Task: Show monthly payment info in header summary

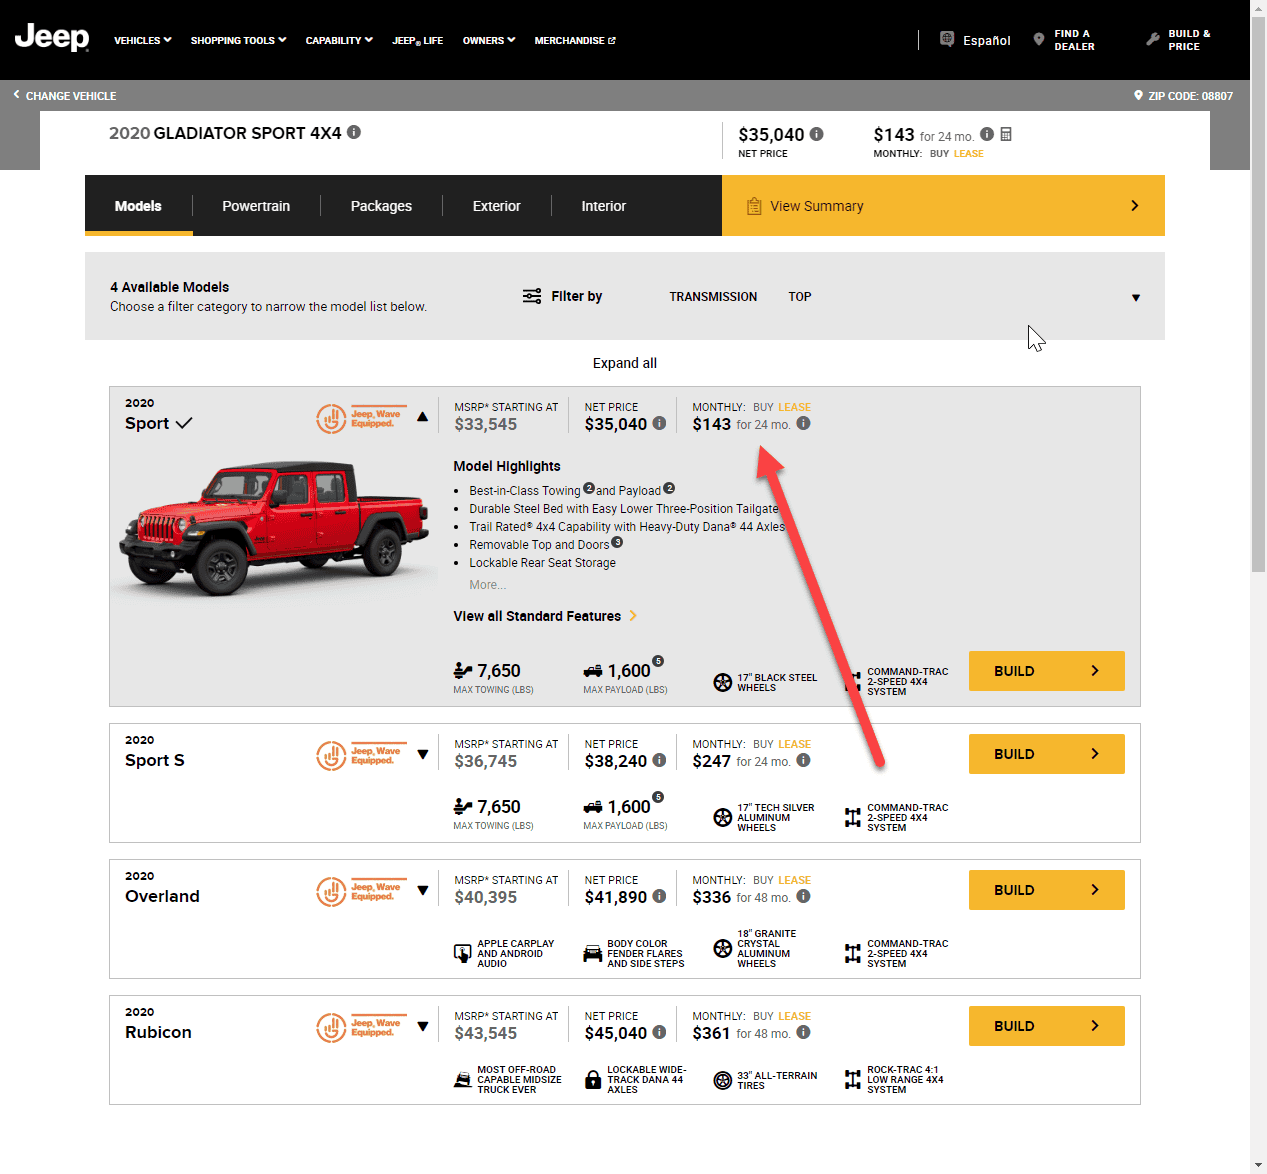Action: [987, 134]
